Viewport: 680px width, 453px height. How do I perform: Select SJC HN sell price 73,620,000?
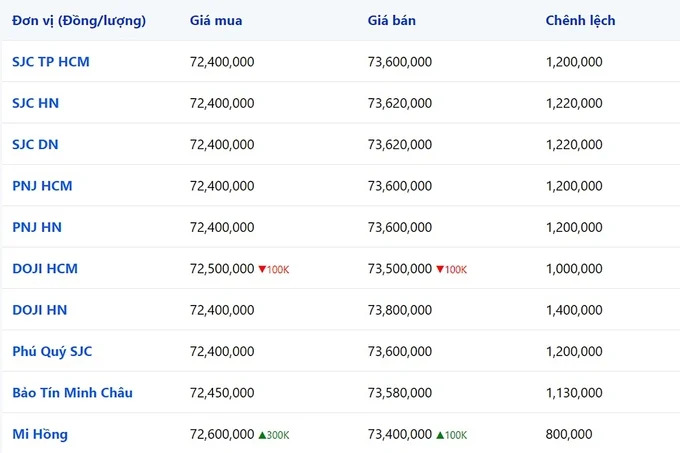coord(400,103)
